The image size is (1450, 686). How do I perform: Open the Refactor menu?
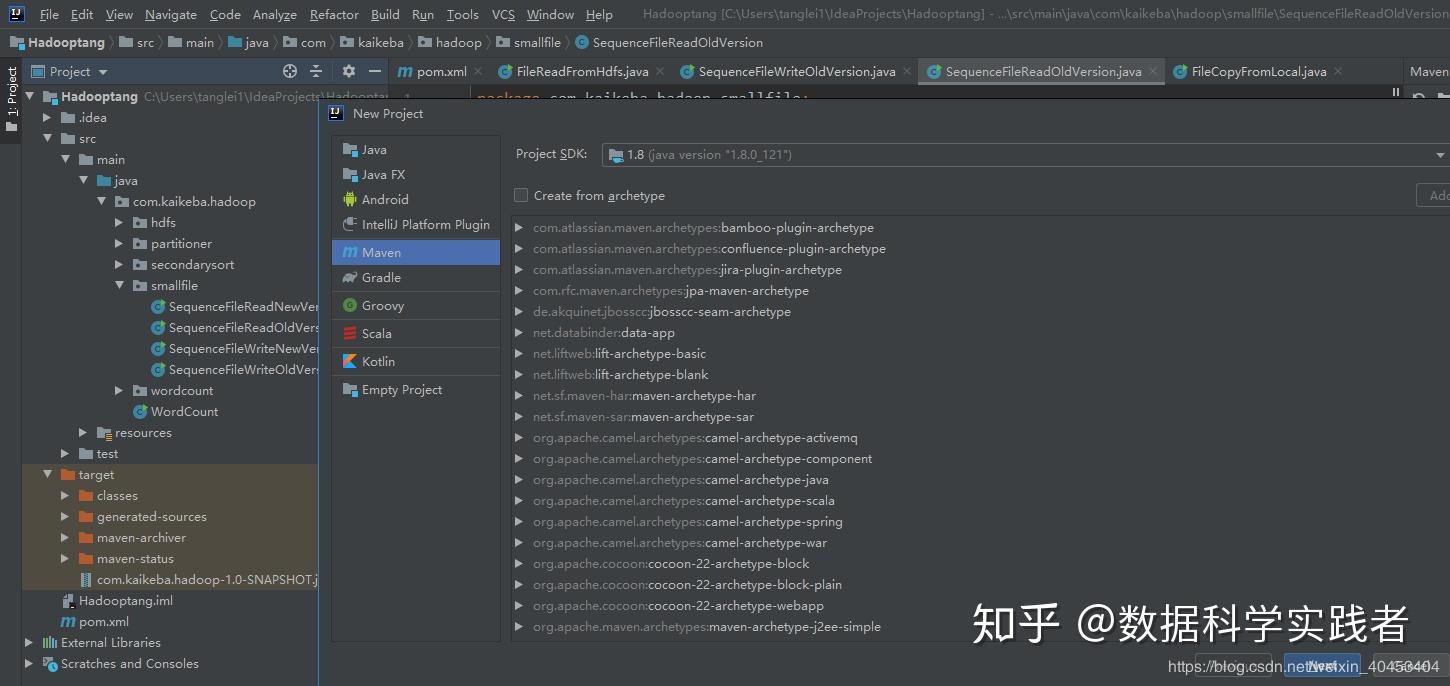point(334,14)
